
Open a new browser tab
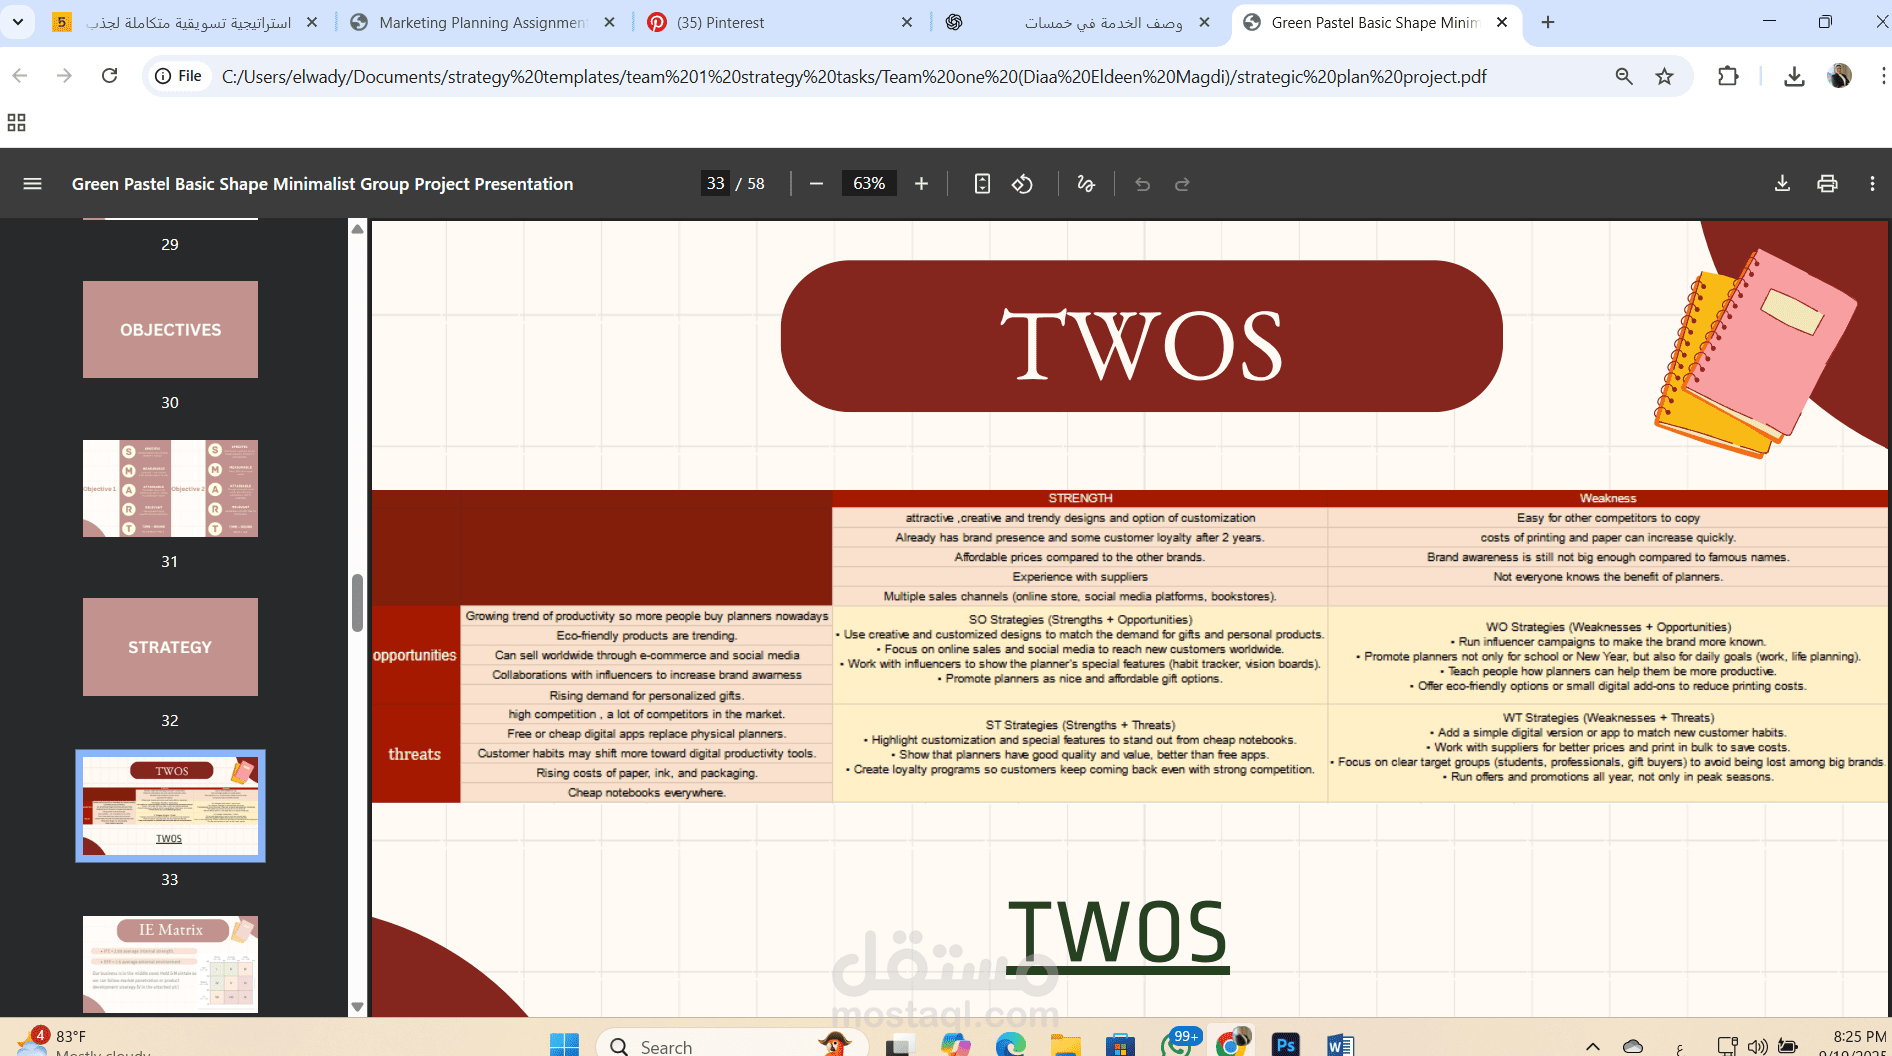1548,22
